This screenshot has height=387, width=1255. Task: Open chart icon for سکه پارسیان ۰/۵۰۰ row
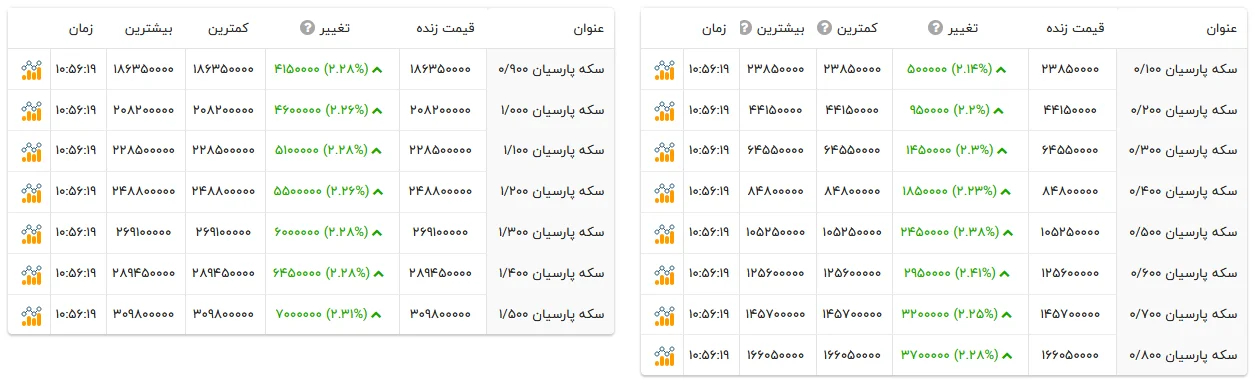[x=665, y=233]
